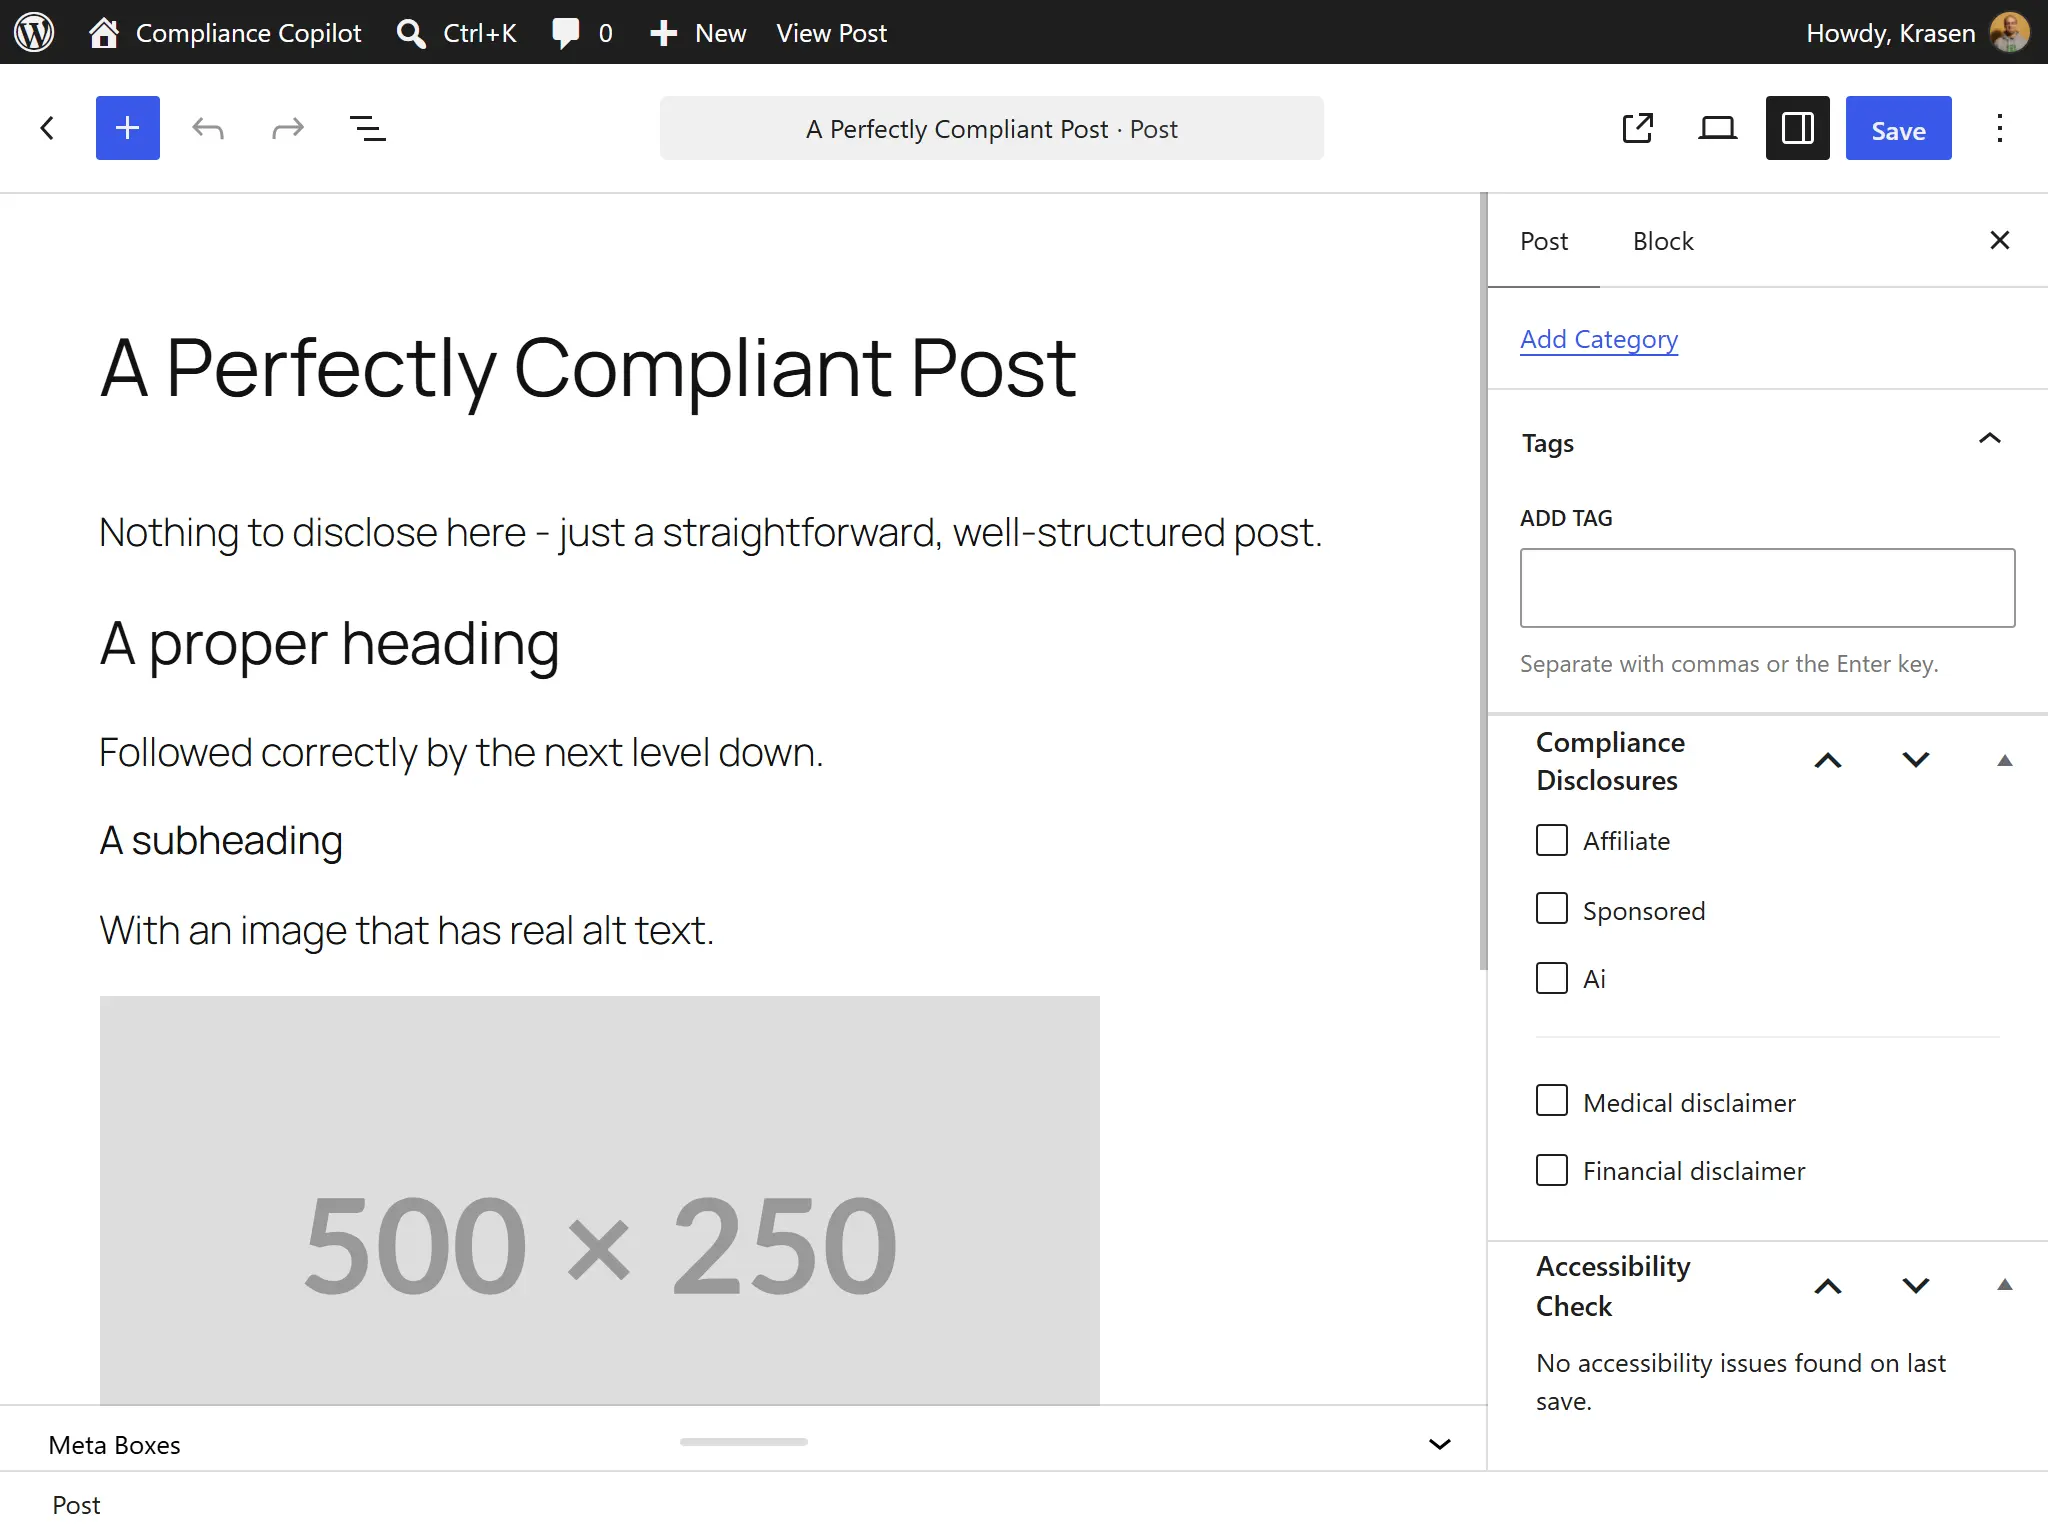Image resolution: width=2048 pixels, height=1536 pixels.
Task: Save the post
Action: coord(1898,128)
